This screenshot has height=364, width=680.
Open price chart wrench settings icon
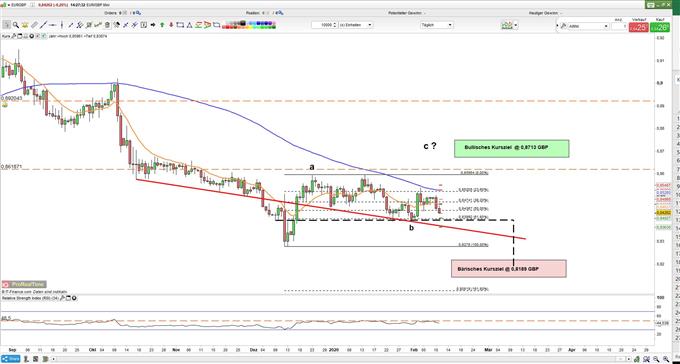click(14, 36)
